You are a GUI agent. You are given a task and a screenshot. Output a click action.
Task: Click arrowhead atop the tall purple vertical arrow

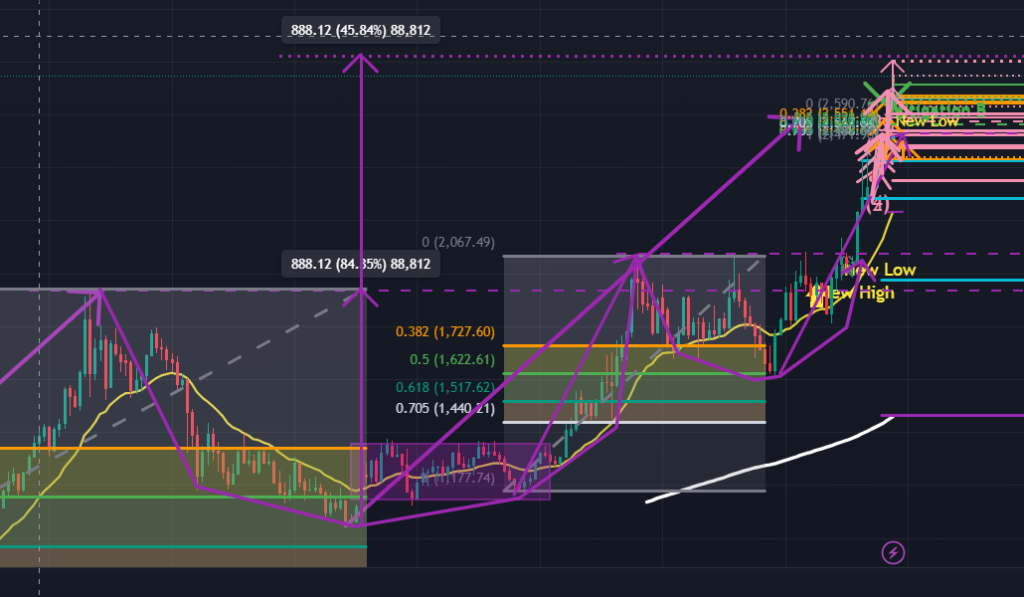(x=359, y=60)
